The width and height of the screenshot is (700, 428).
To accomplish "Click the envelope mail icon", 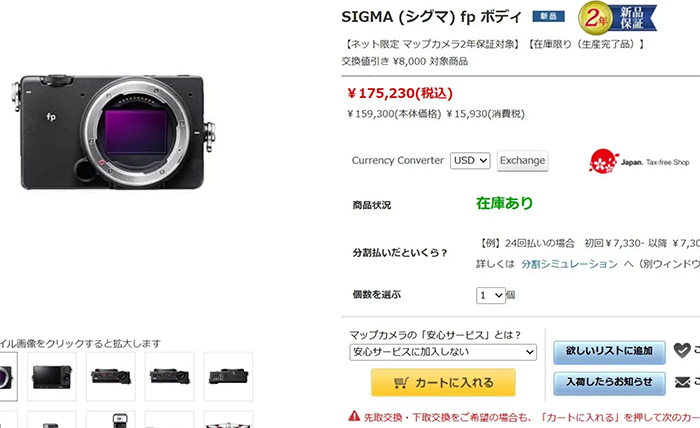I will coord(683,381).
